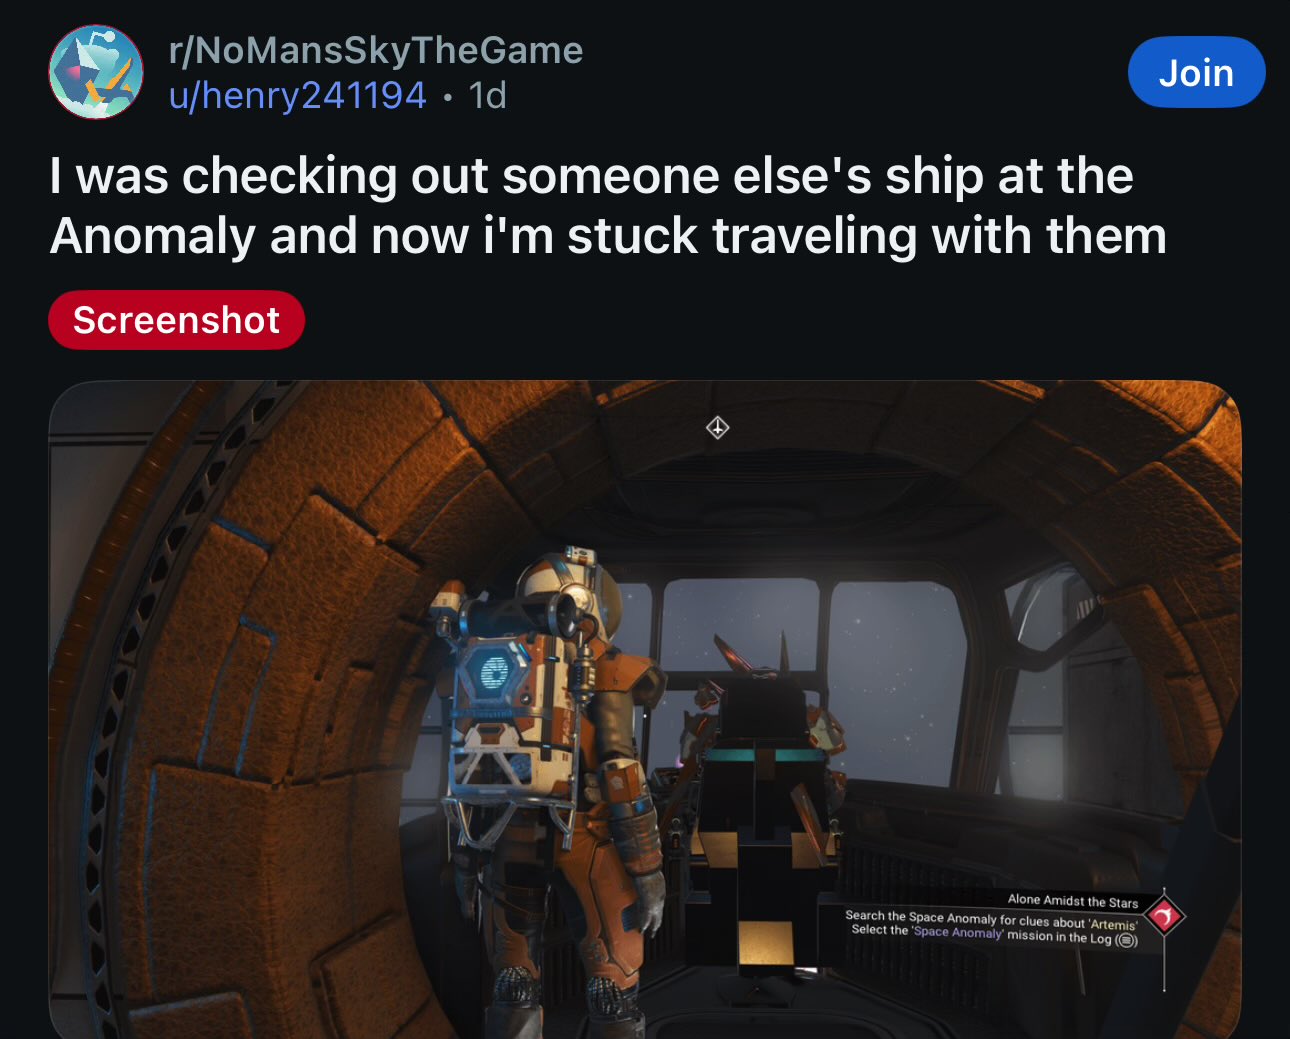
Task: Click the 'Search the Space Anomaly' objective line
Action: click(x=991, y=920)
